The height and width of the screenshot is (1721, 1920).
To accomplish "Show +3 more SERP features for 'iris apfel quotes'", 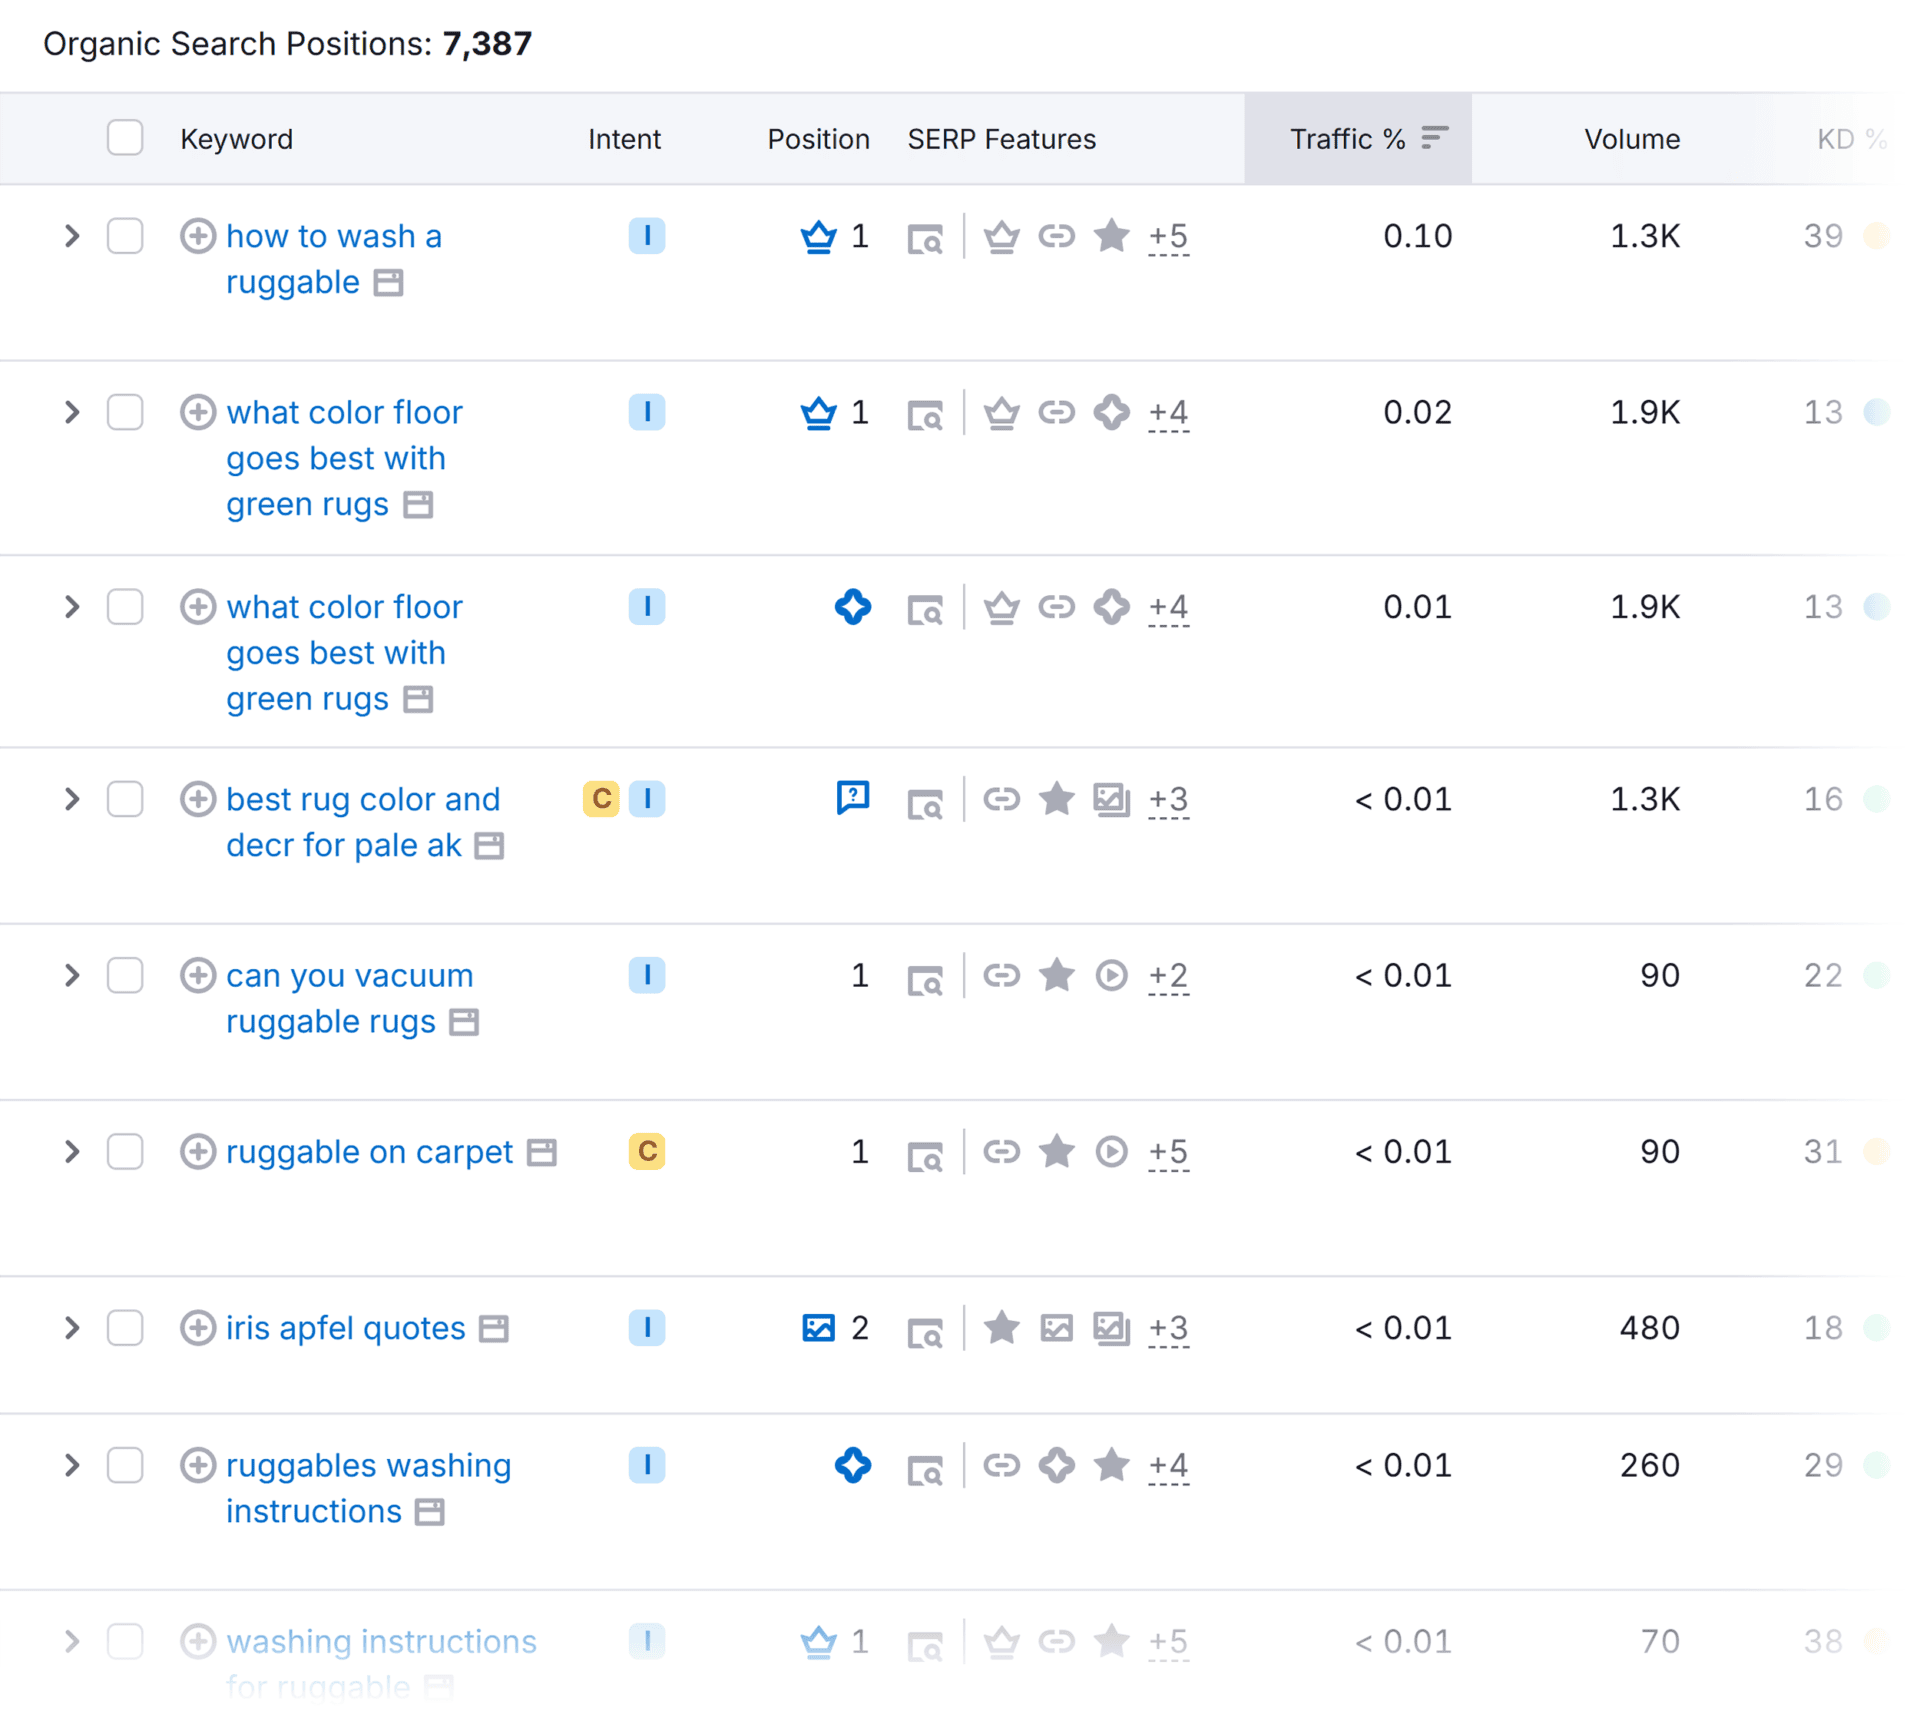I will pyautogui.click(x=1168, y=1330).
